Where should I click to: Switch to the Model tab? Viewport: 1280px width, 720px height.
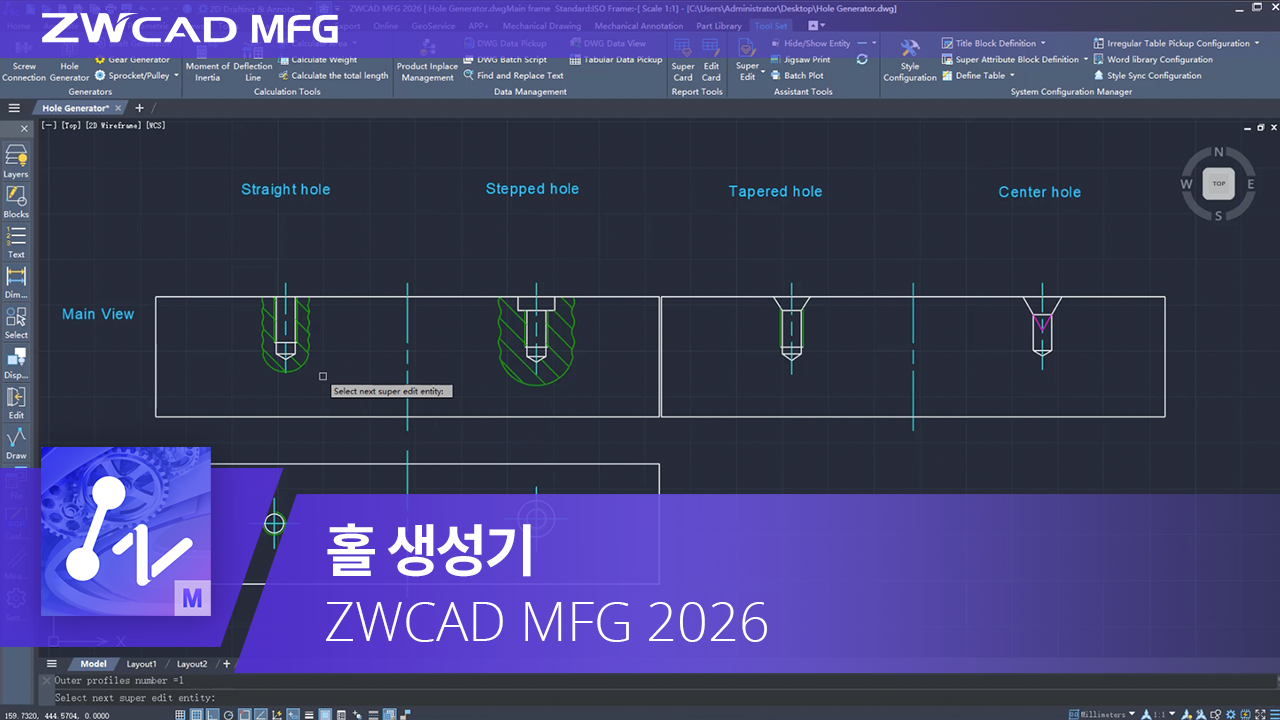(93, 664)
